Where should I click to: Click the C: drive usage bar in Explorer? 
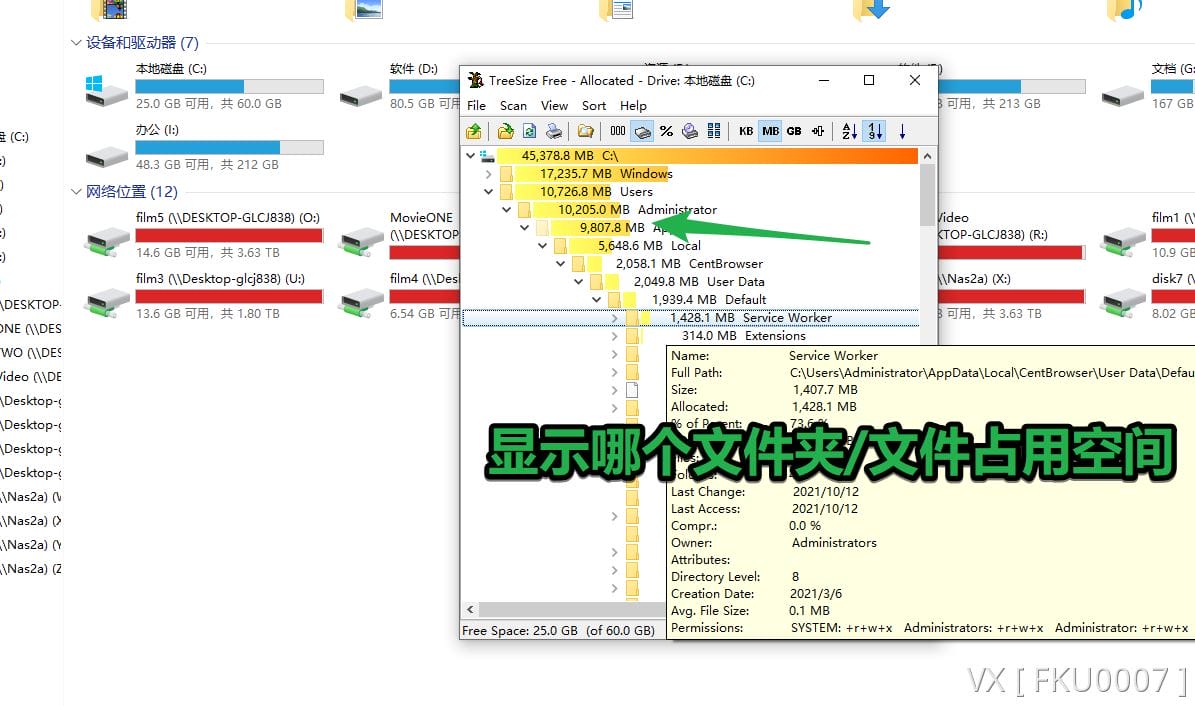229,86
